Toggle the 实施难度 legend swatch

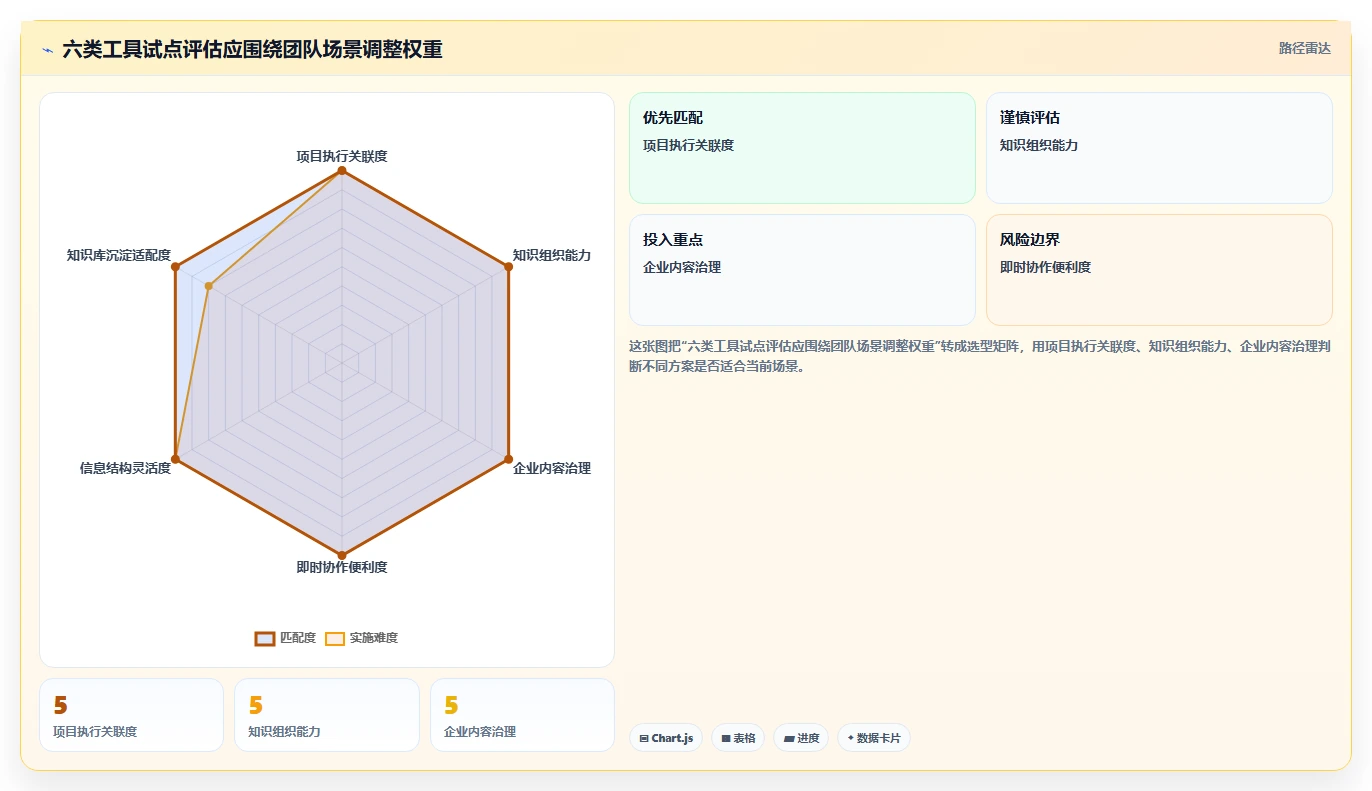pyautogui.click(x=335, y=638)
